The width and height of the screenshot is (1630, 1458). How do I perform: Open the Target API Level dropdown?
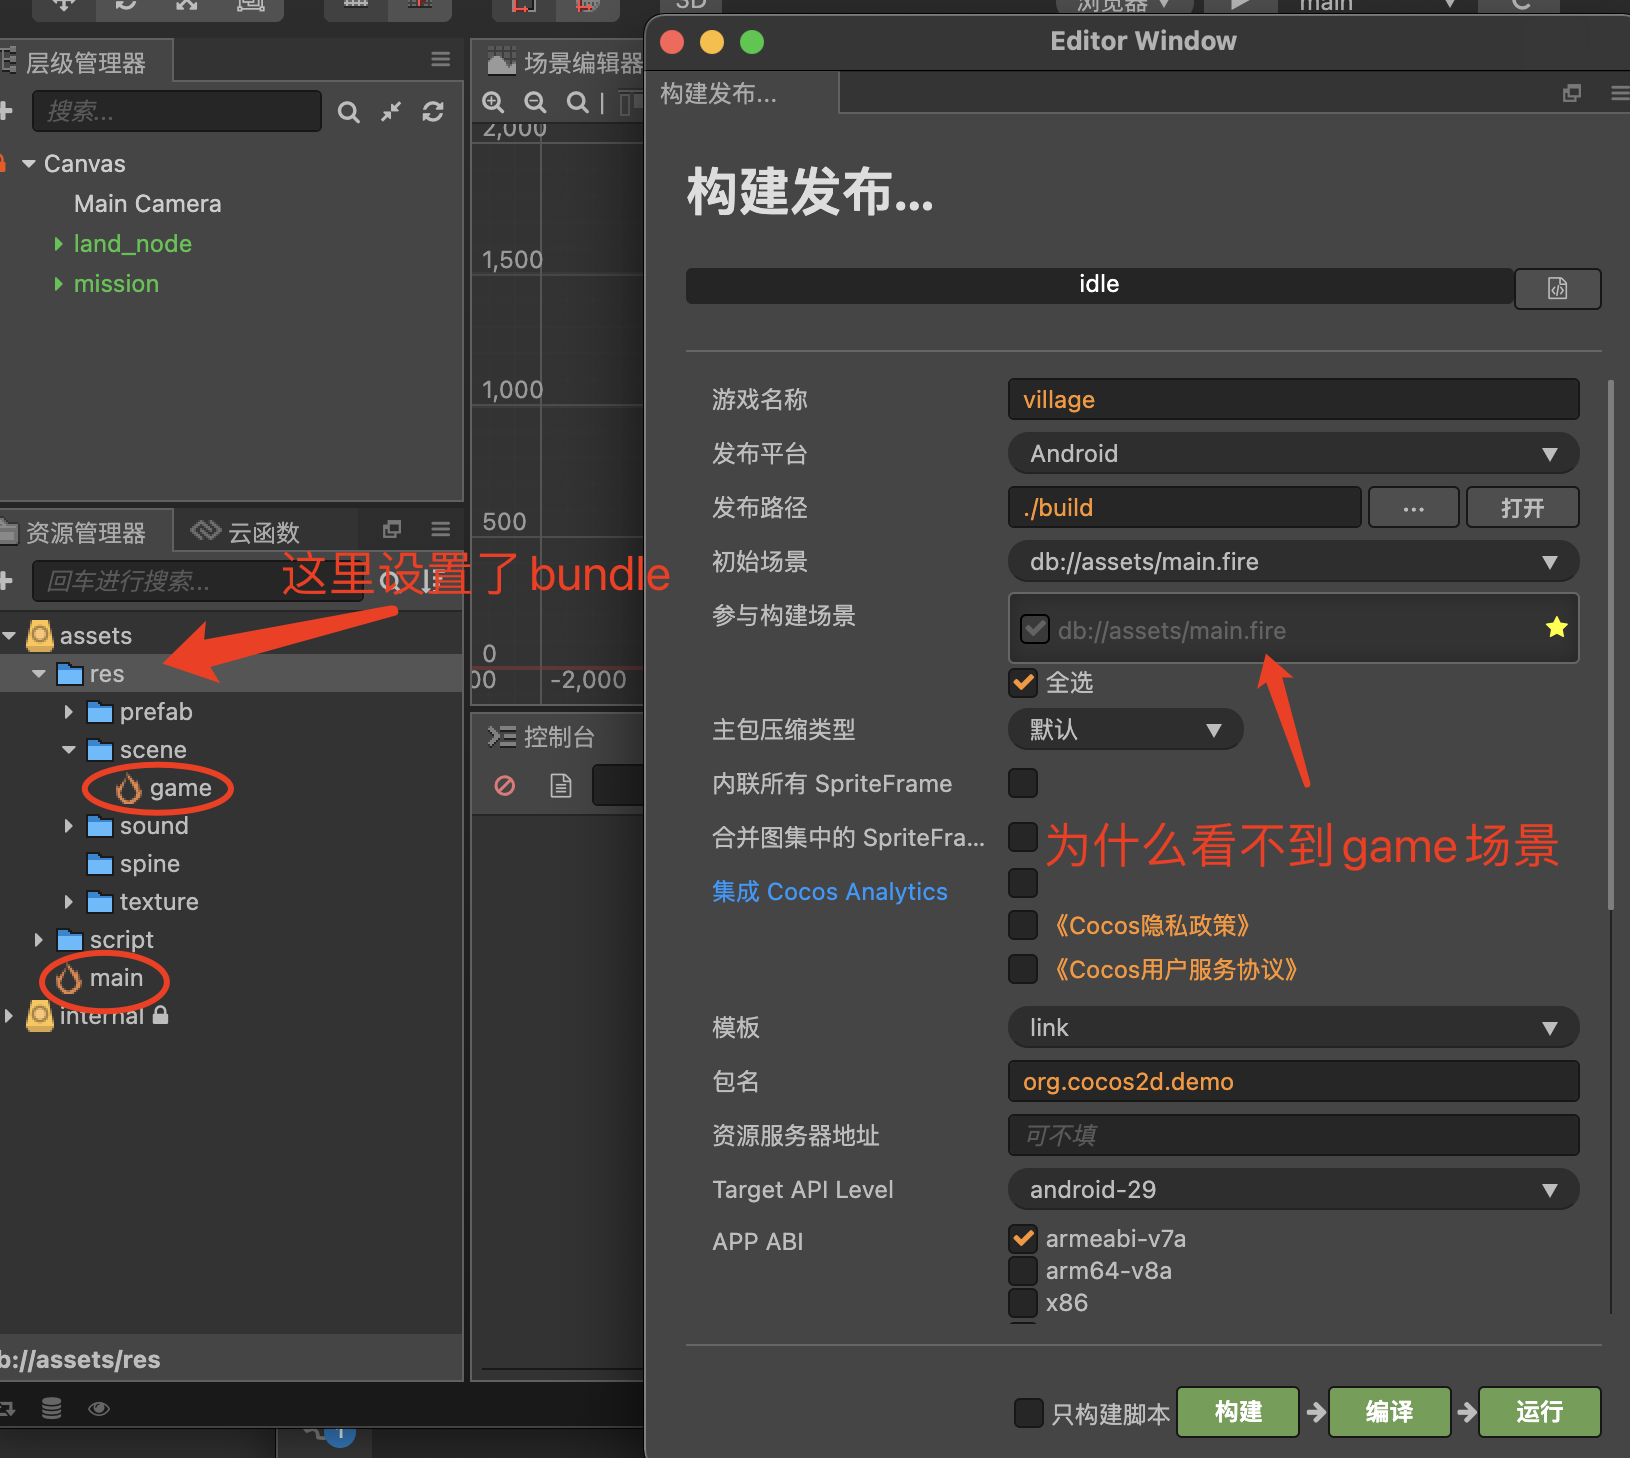(1292, 1189)
